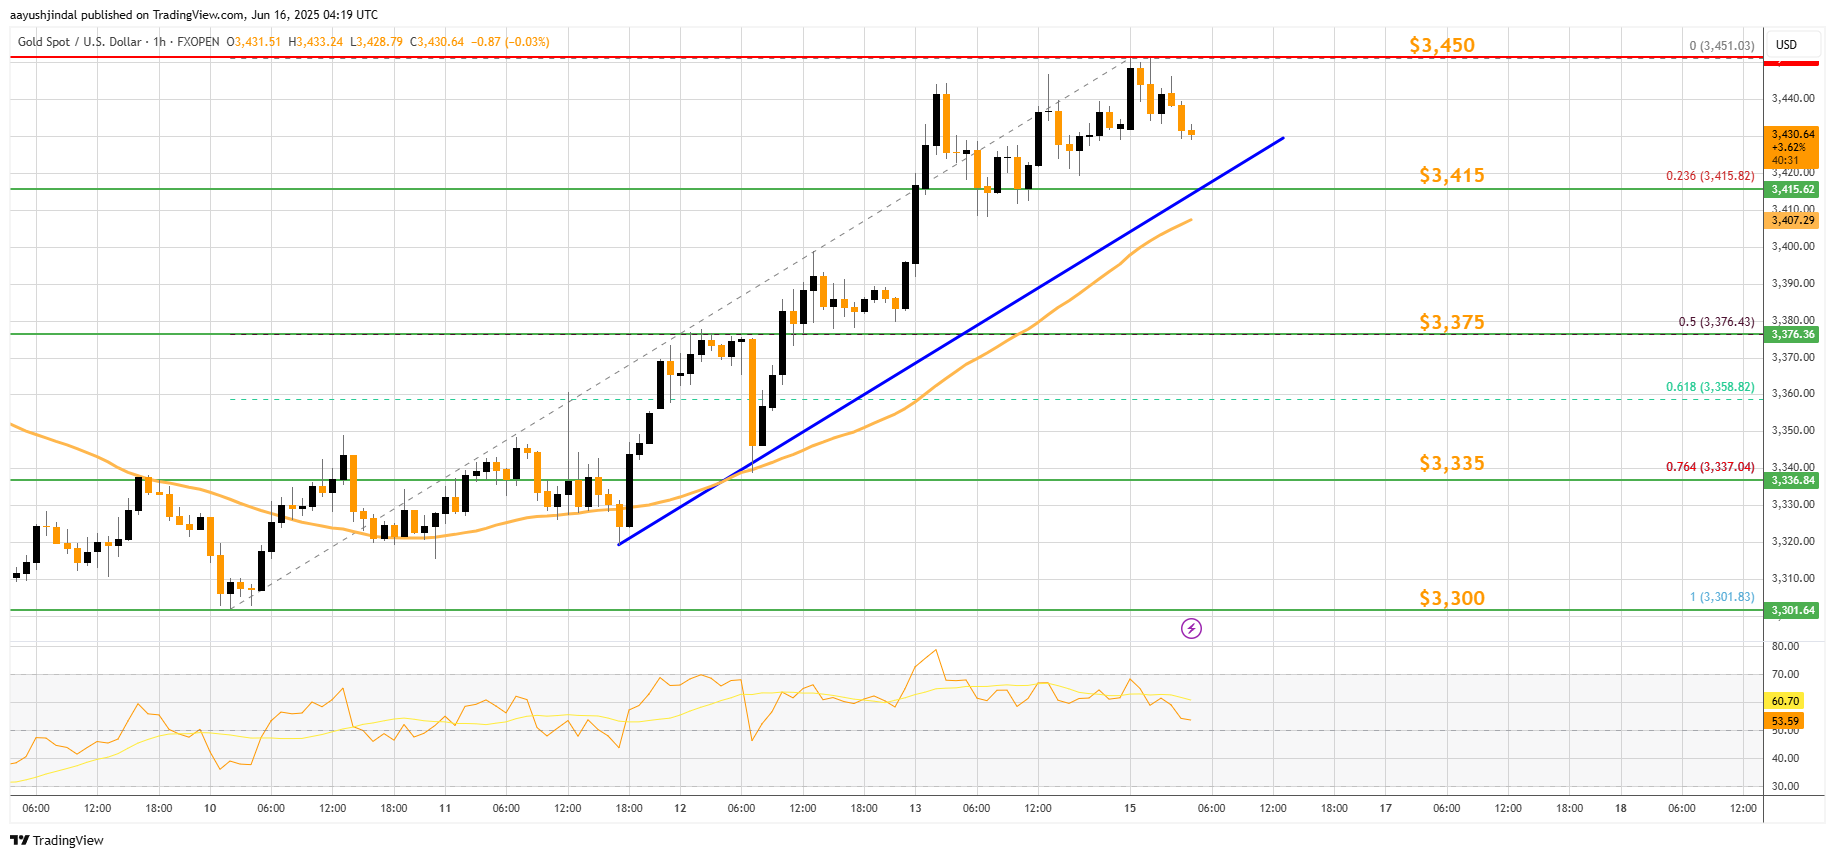
Task: Click the date label 10 on time axis
Action: coord(210,808)
